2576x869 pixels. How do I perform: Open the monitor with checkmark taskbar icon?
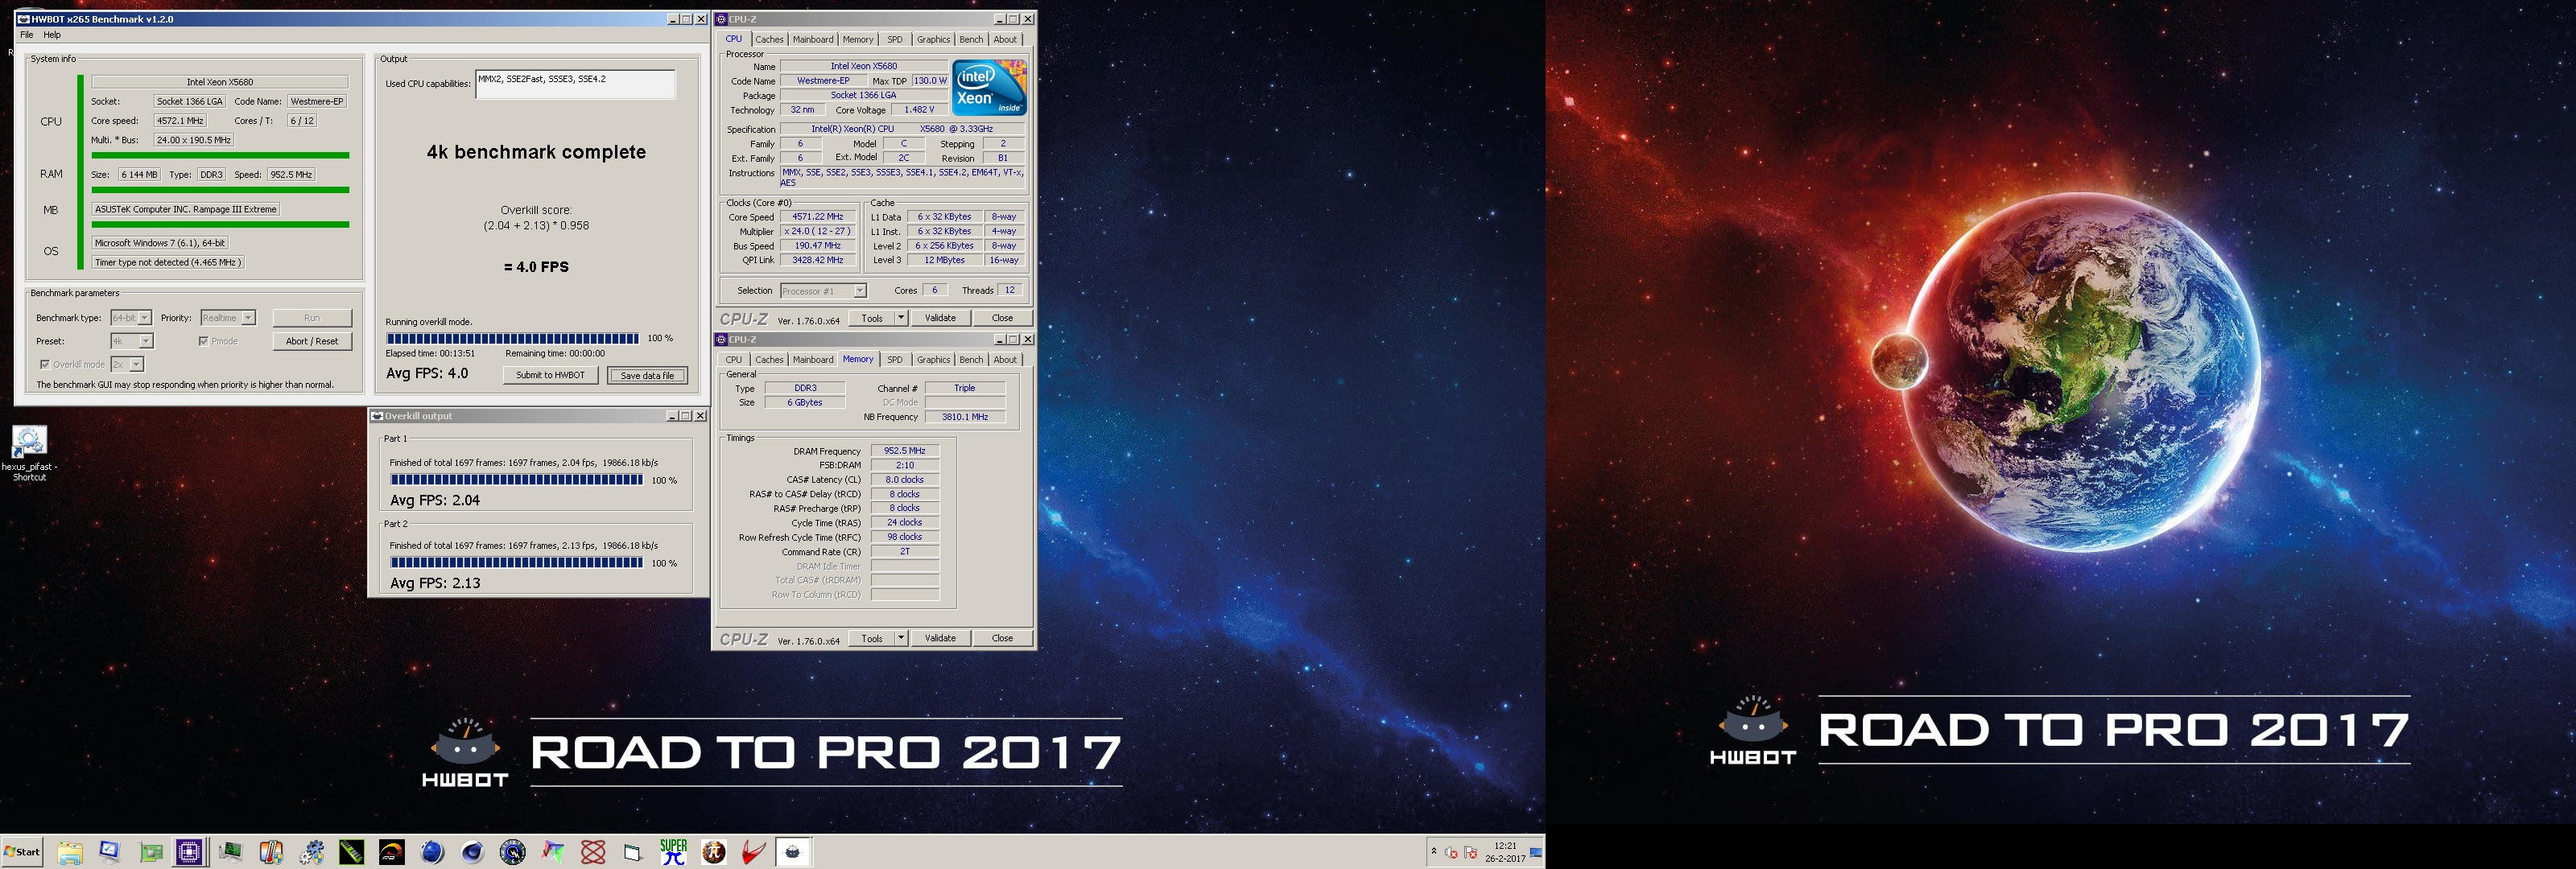click(109, 852)
